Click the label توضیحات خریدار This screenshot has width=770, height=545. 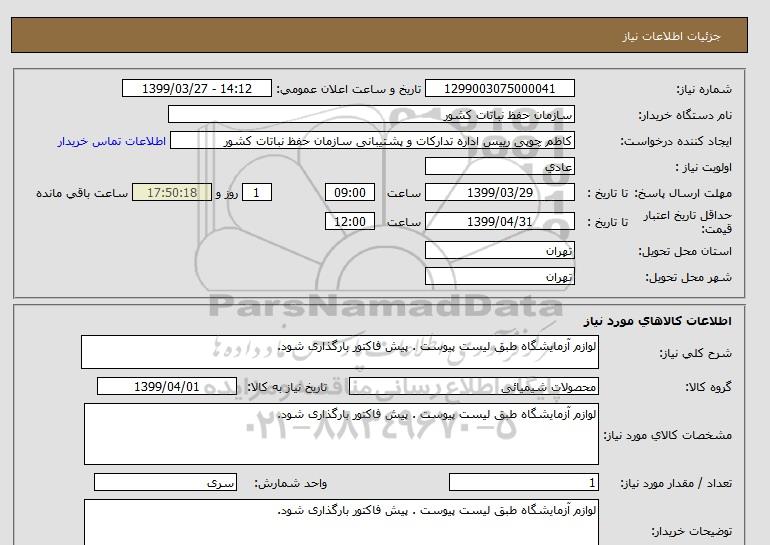(691, 532)
